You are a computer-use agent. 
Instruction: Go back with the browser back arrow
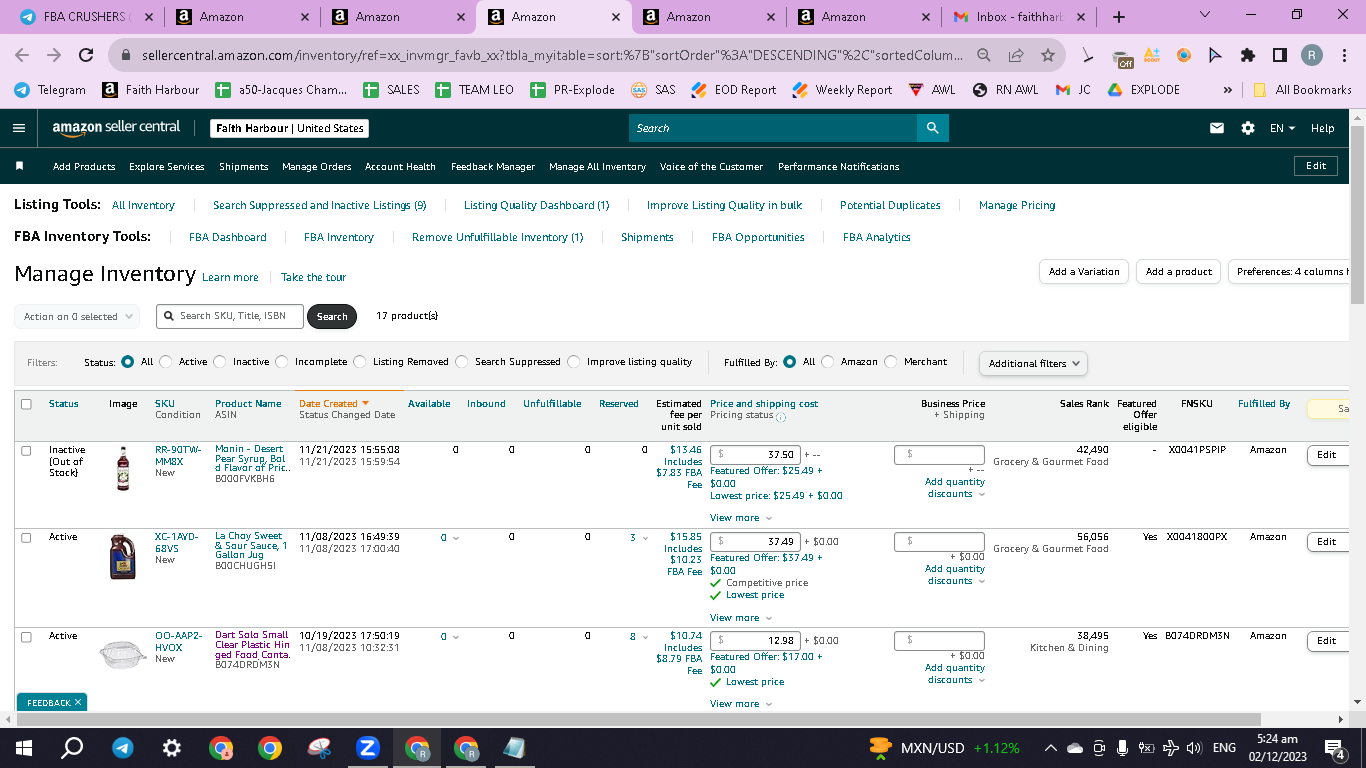coord(22,56)
